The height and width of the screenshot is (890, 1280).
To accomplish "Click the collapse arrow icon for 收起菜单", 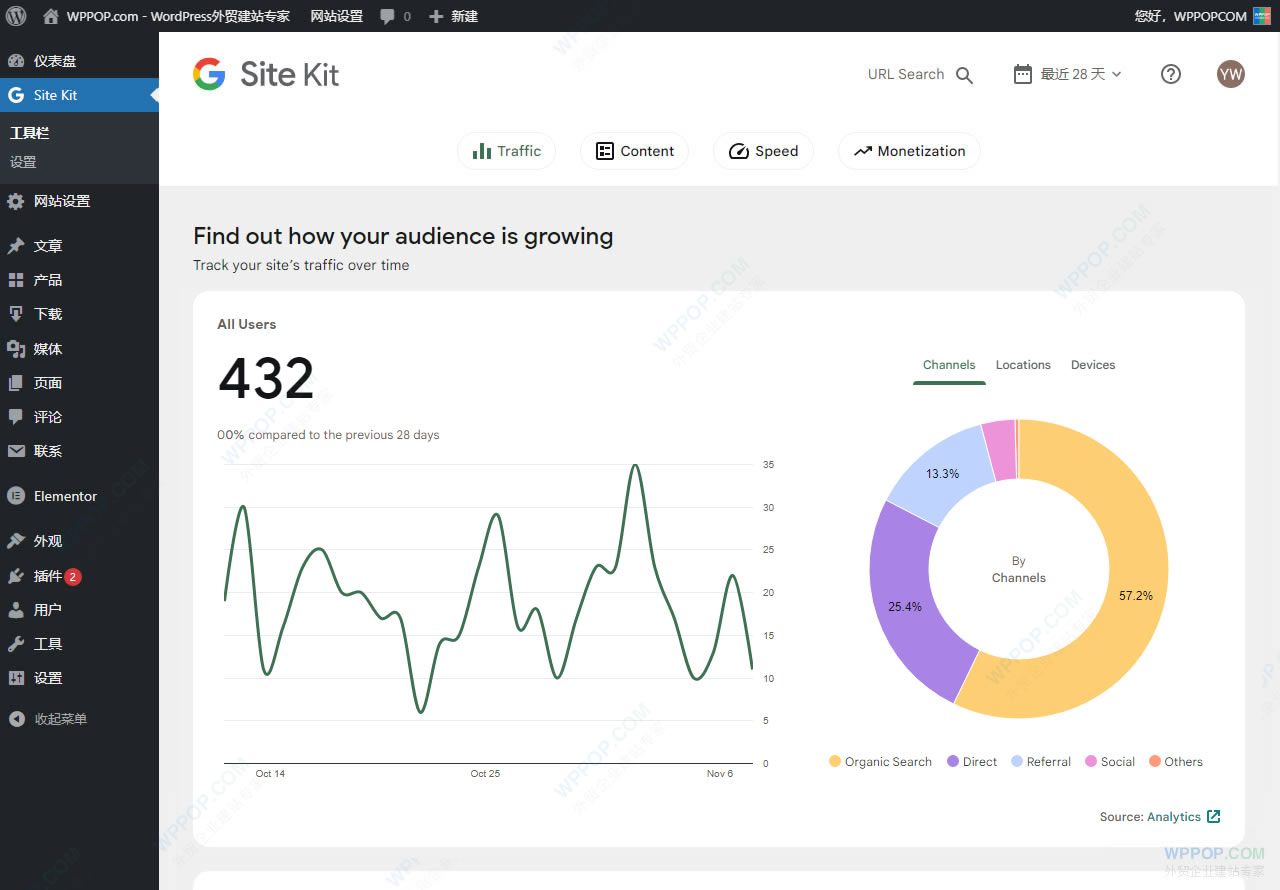I will tap(16, 719).
